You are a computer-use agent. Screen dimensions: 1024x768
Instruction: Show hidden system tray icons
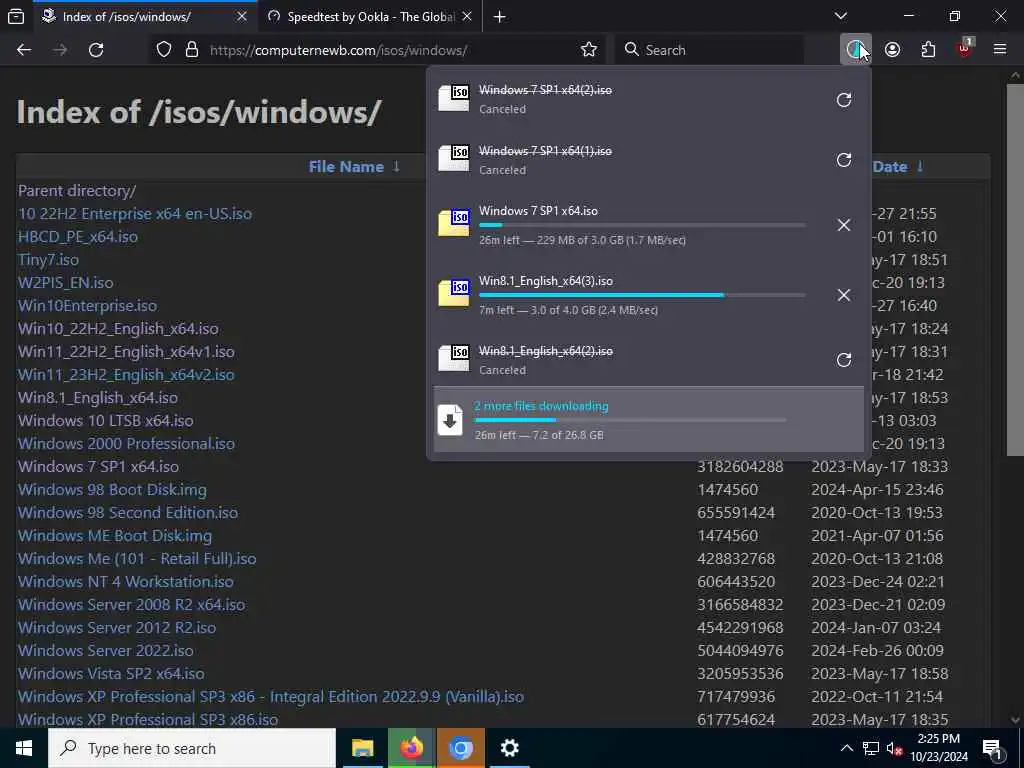pyautogui.click(x=846, y=748)
